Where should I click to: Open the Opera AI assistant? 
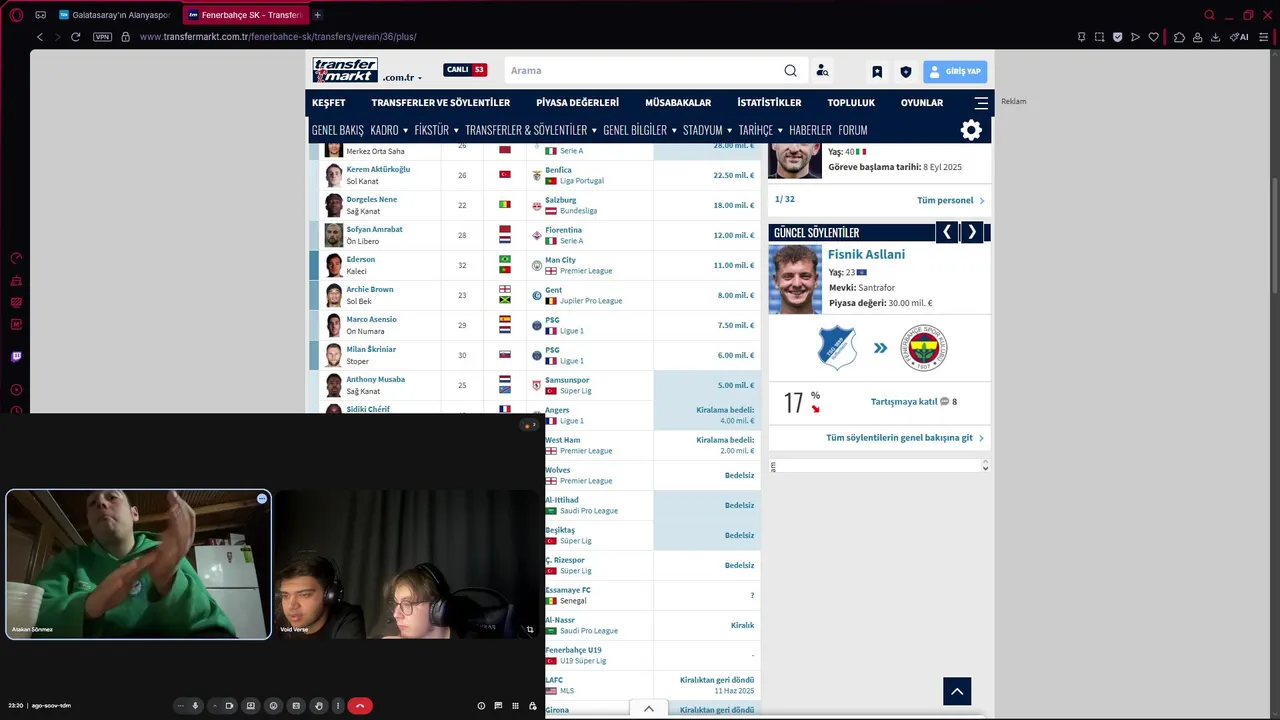tap(1239, 37)
